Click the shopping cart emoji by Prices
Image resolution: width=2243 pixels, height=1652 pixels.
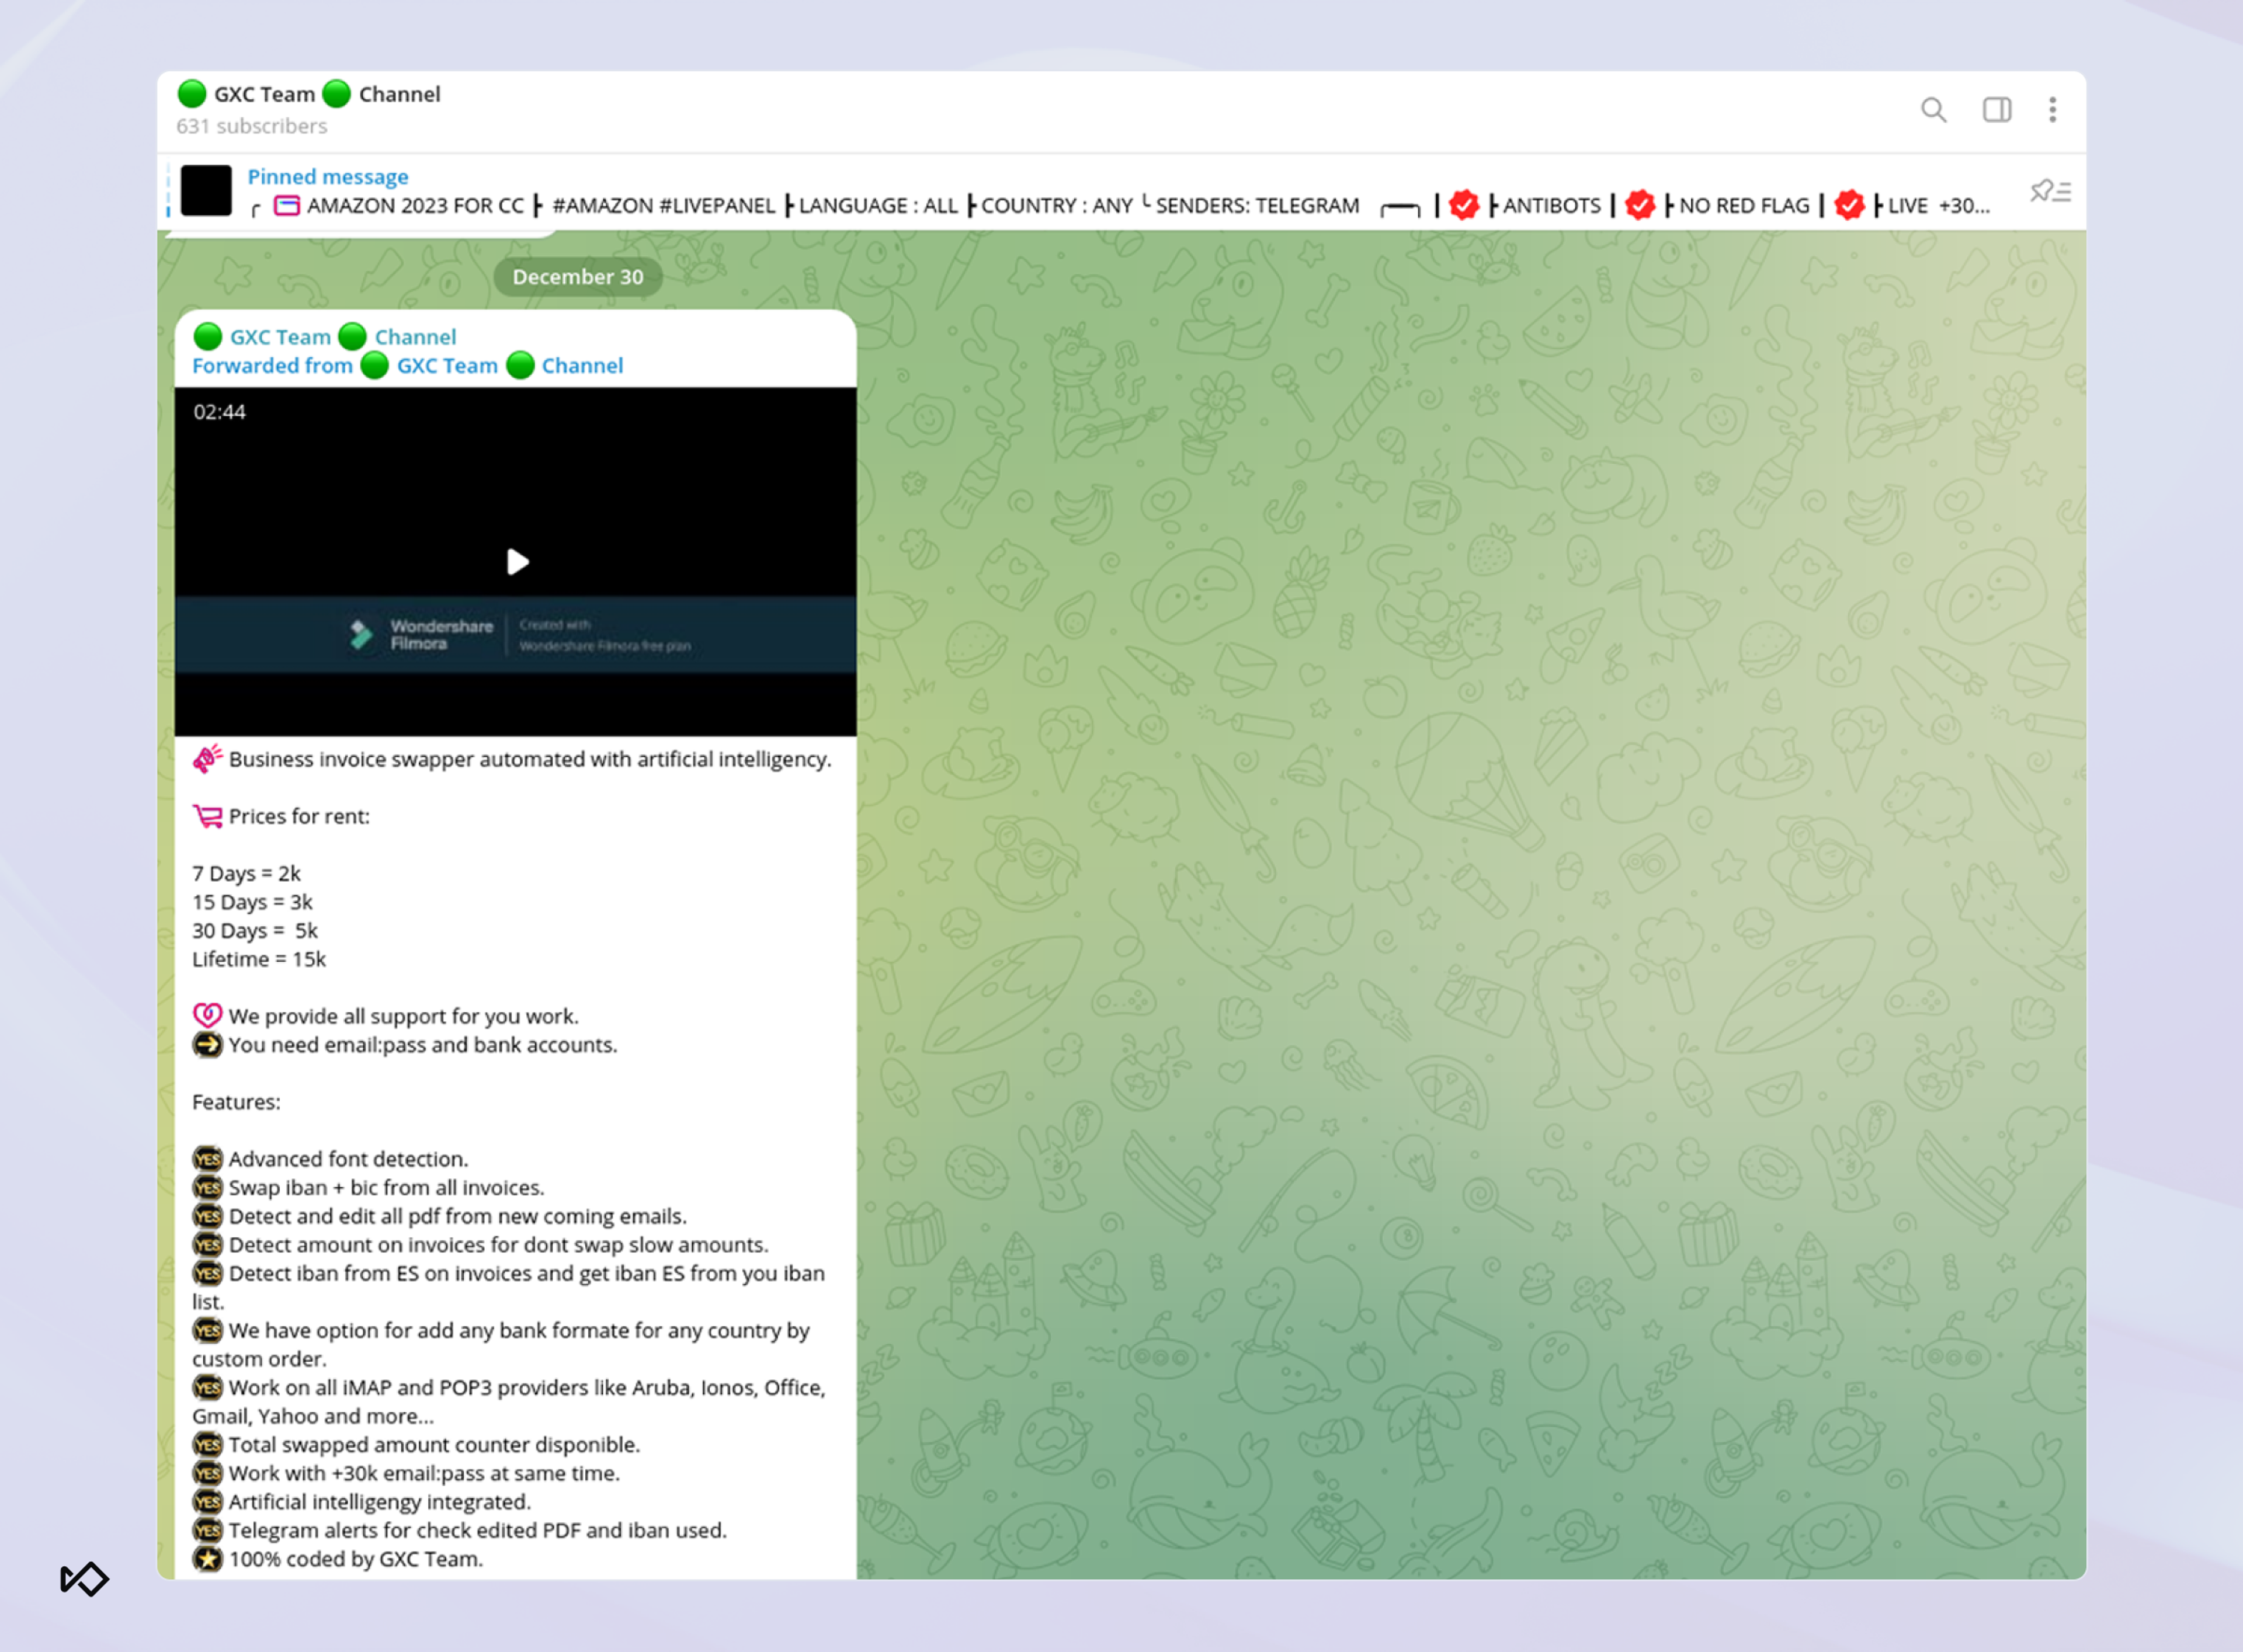pyautogui.click(x=207, y=816)
